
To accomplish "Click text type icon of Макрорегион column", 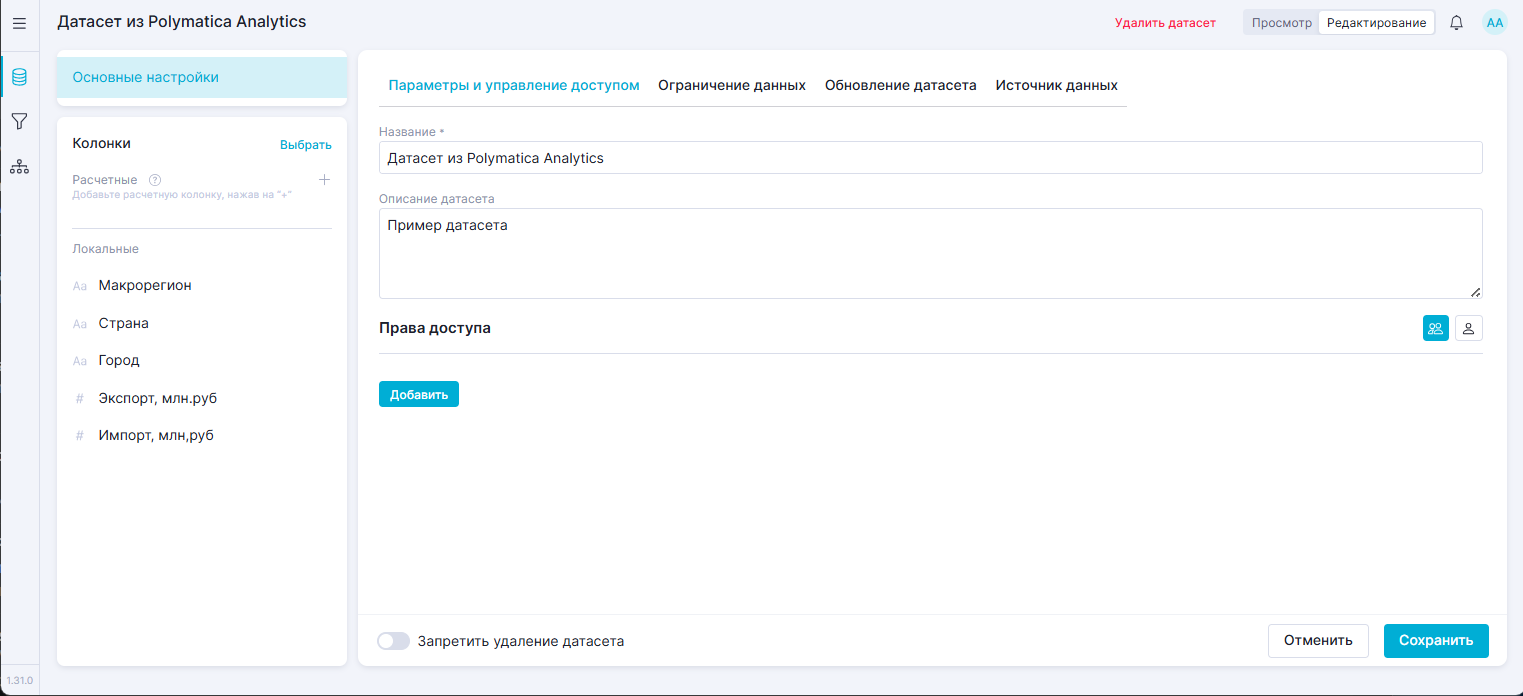I will [x=80, y=286].
